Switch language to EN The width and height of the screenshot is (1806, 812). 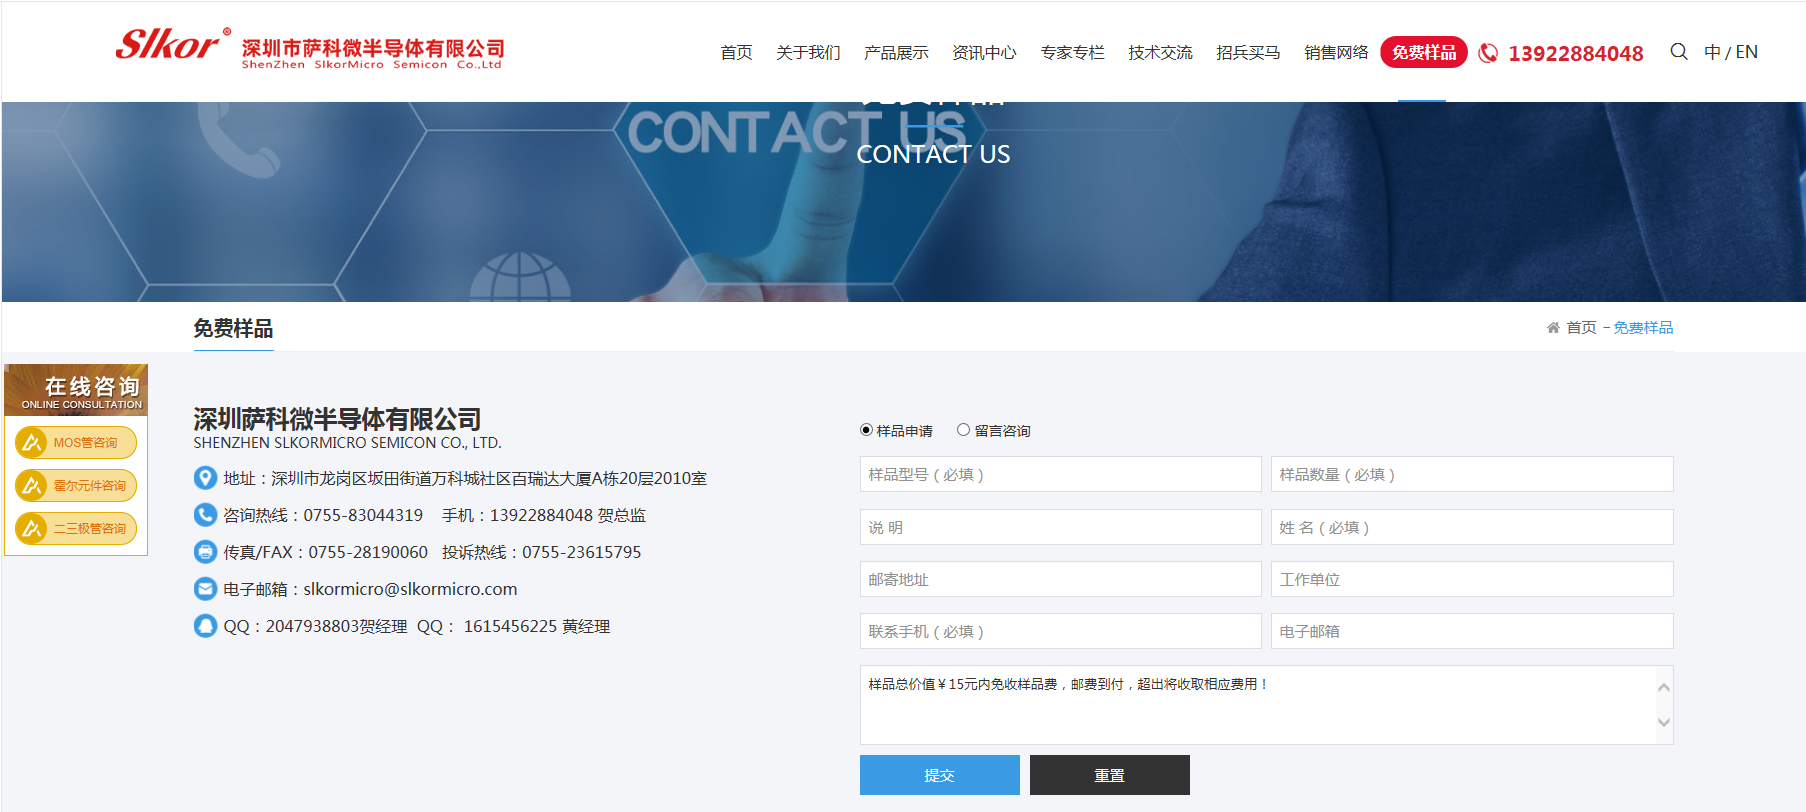(x=1747, y=52)
